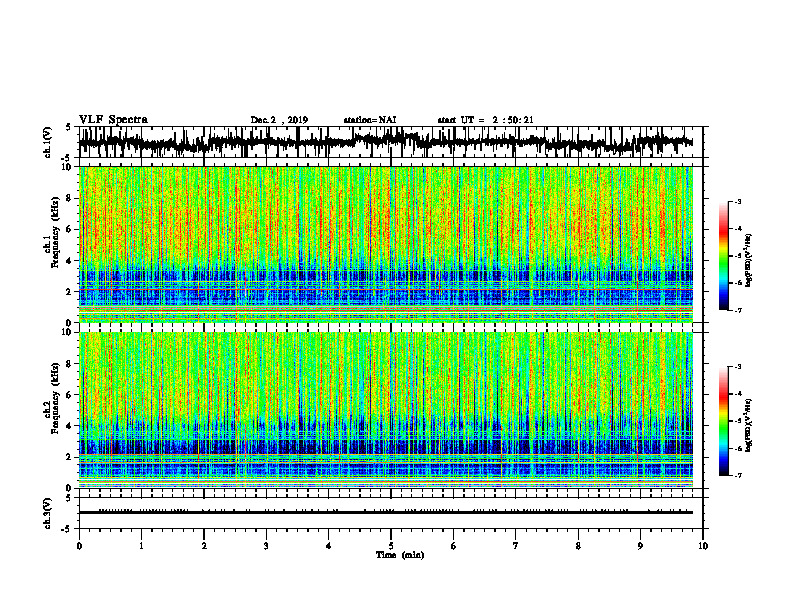
Task: Click time axis tick label "4"
Action: [x=329, y=546]
